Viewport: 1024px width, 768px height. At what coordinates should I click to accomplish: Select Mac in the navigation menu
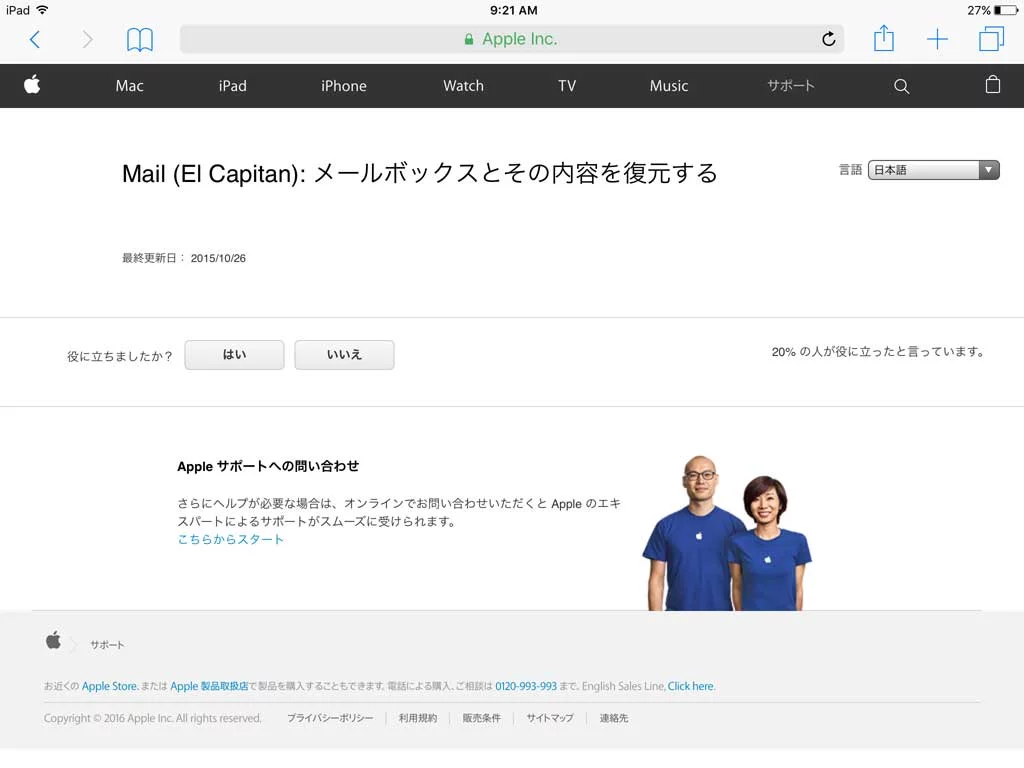click(129, 86)
